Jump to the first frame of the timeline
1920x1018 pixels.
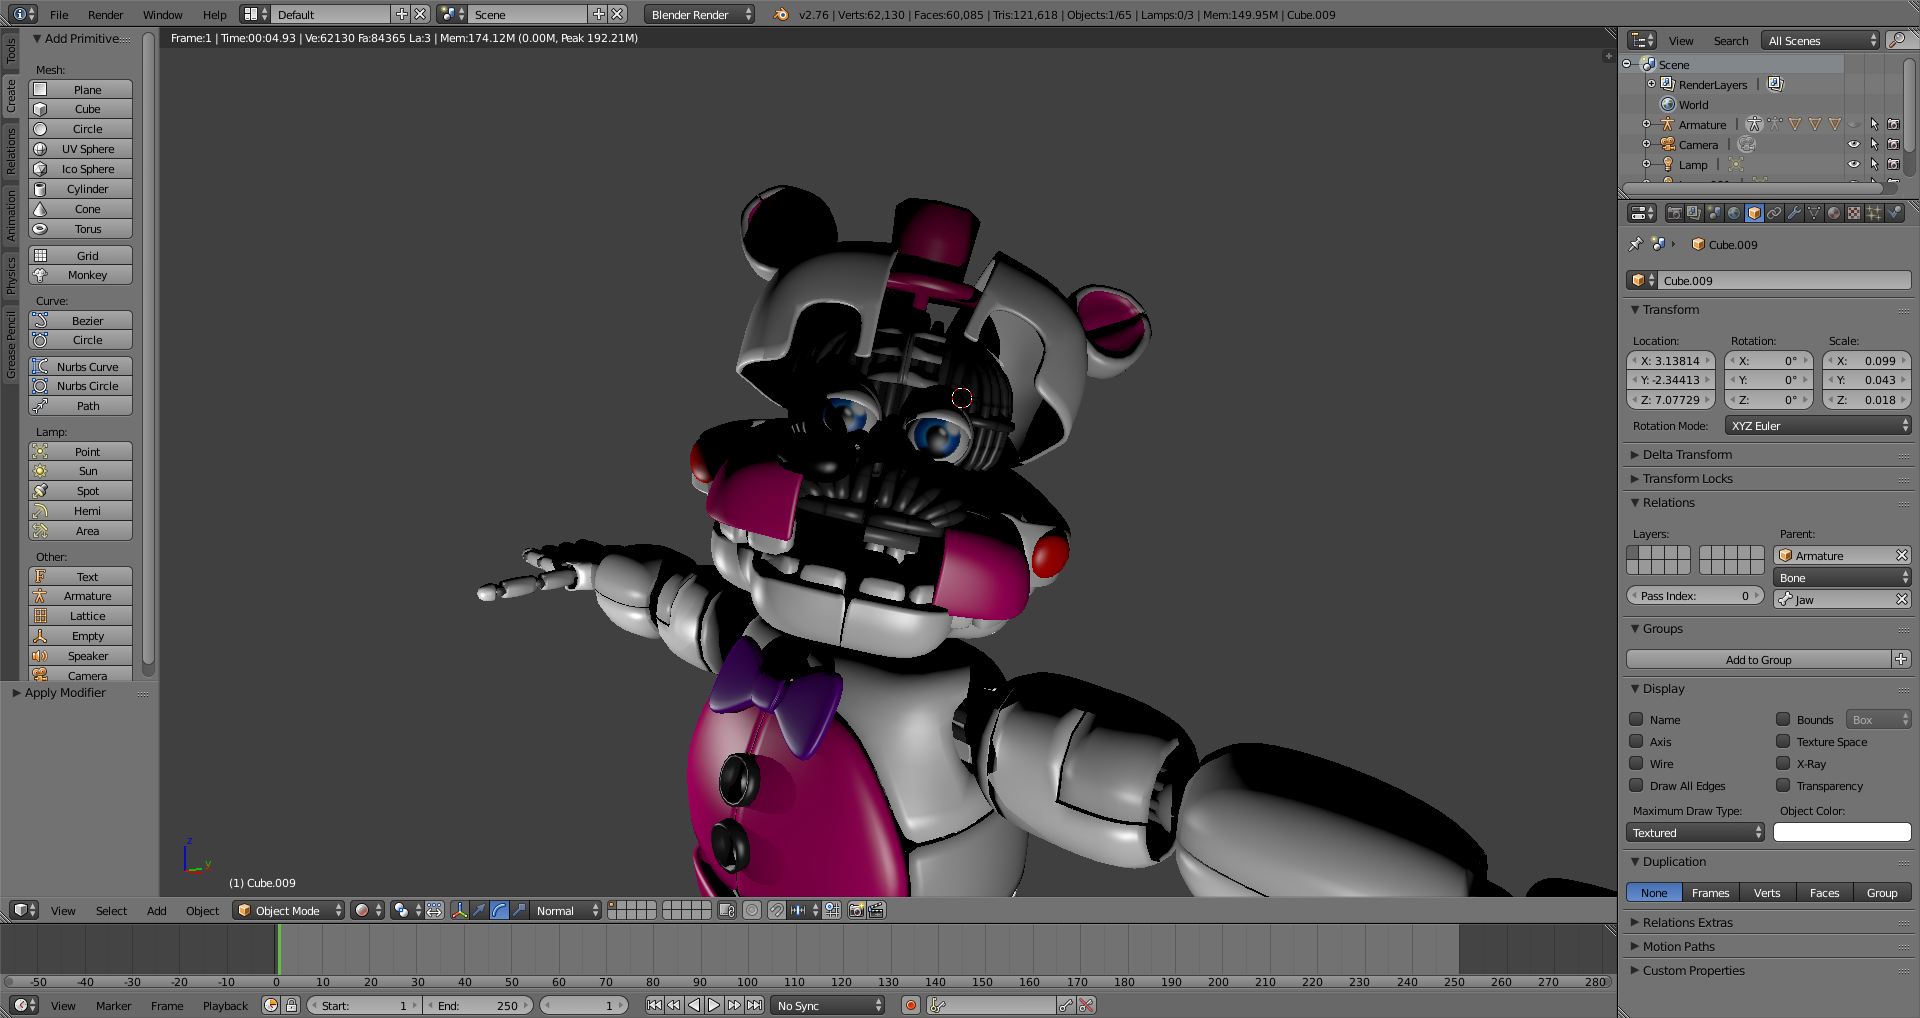pyautogui.click(x=654, y=1005)
